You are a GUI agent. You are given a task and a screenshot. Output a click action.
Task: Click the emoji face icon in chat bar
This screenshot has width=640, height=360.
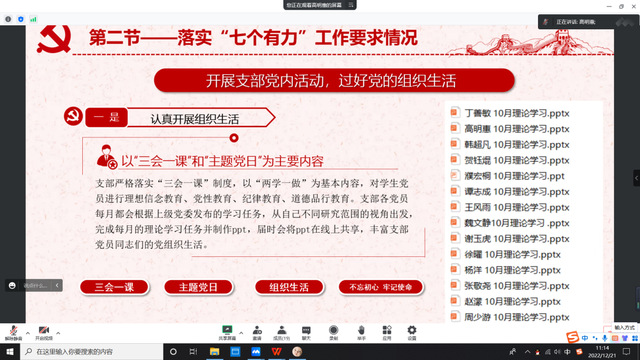pos(12,285)
